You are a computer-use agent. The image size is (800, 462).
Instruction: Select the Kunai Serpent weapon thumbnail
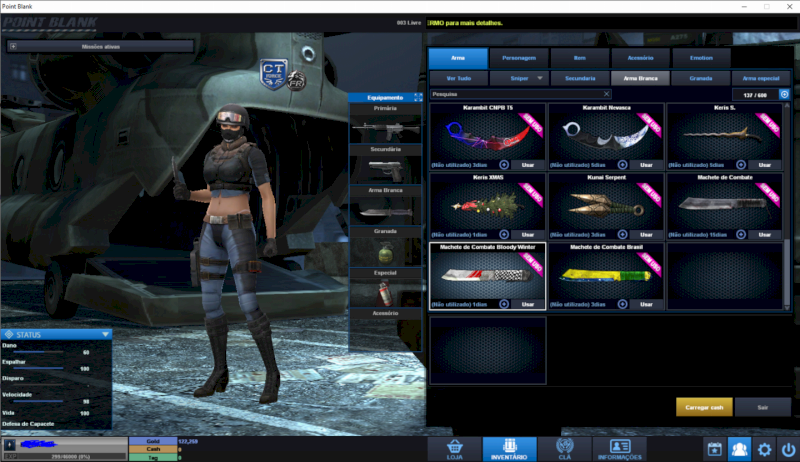click(606, 205)
